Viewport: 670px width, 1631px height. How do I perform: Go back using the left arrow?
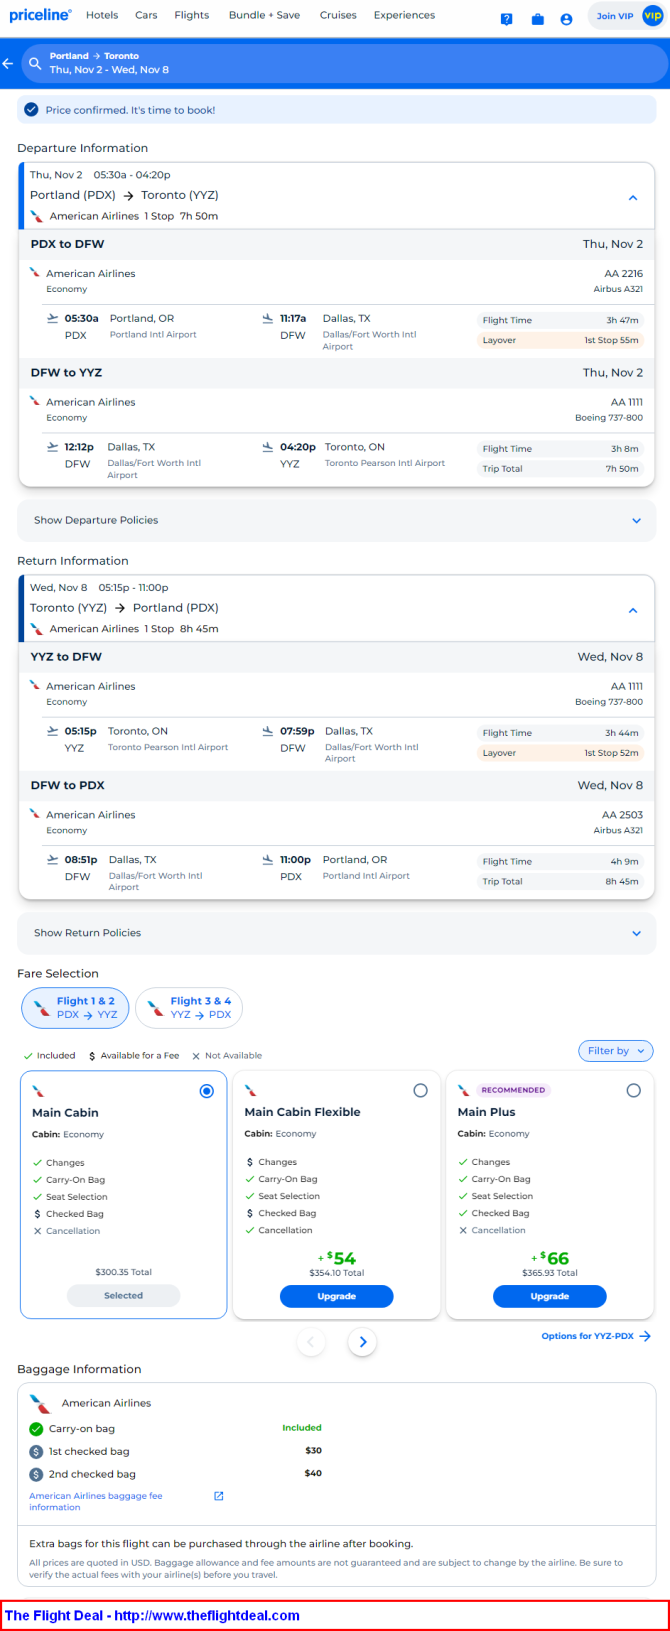coord(8,63)
